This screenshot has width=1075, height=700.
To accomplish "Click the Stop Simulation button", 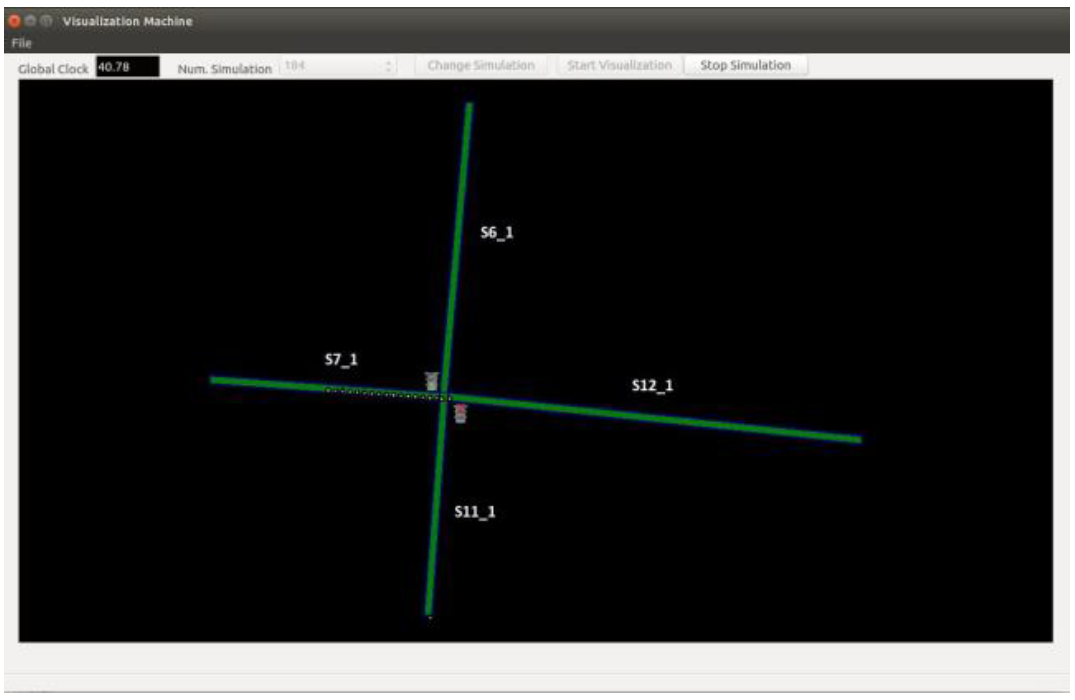I will 745,66.
